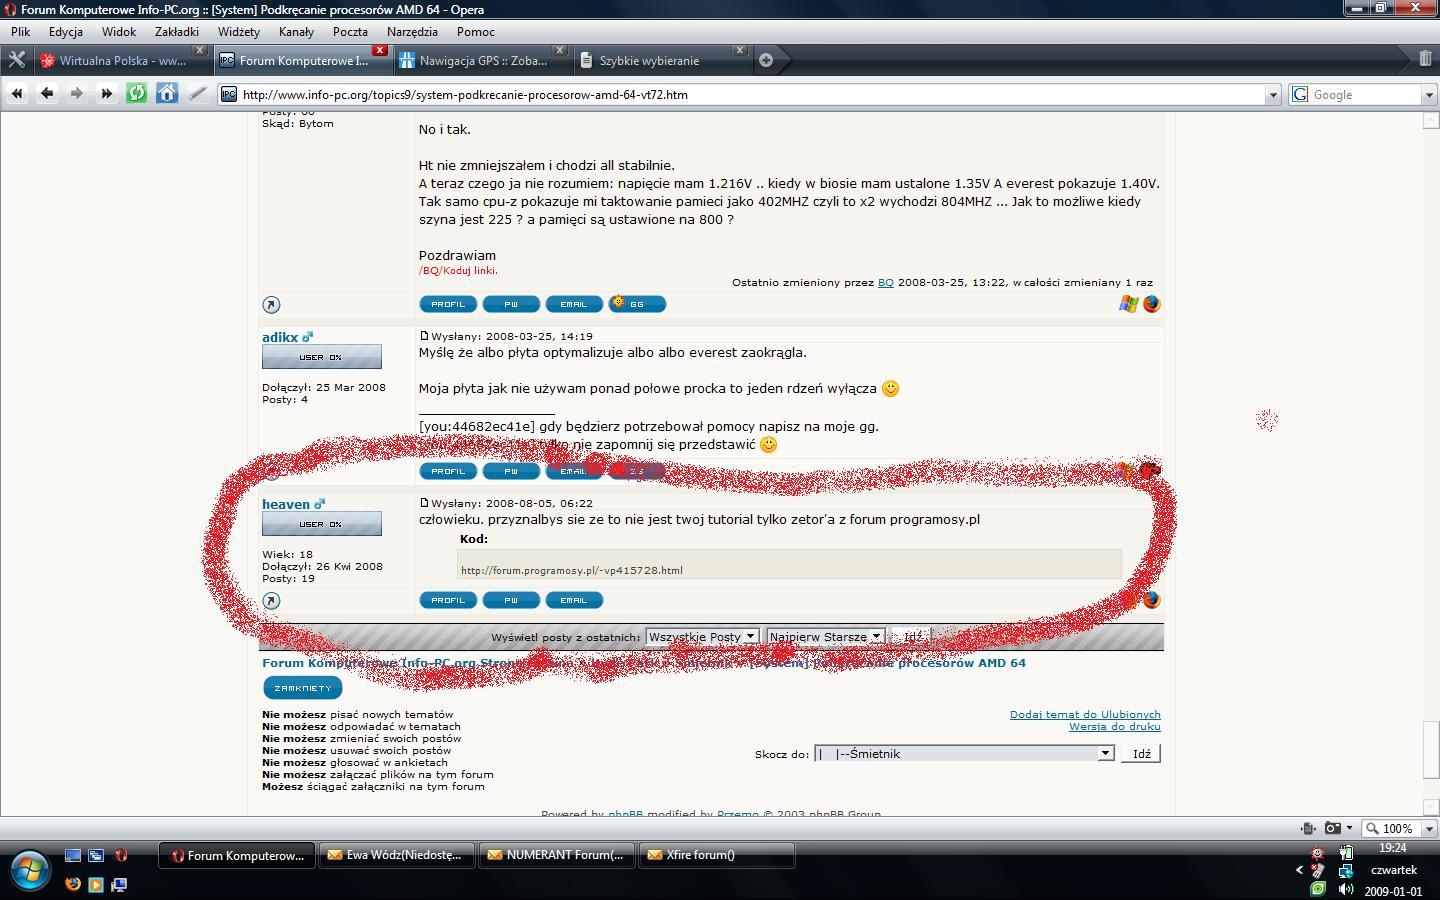Toggle Opera panels with the wrench icon
1440x900 pixels.
[16, 60]
